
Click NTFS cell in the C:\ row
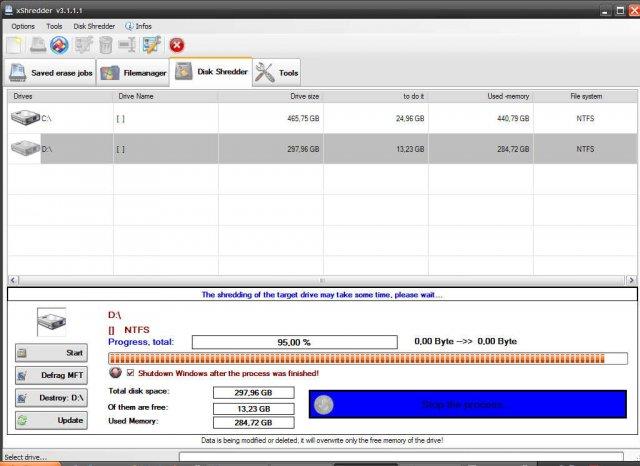pos(585,118)
